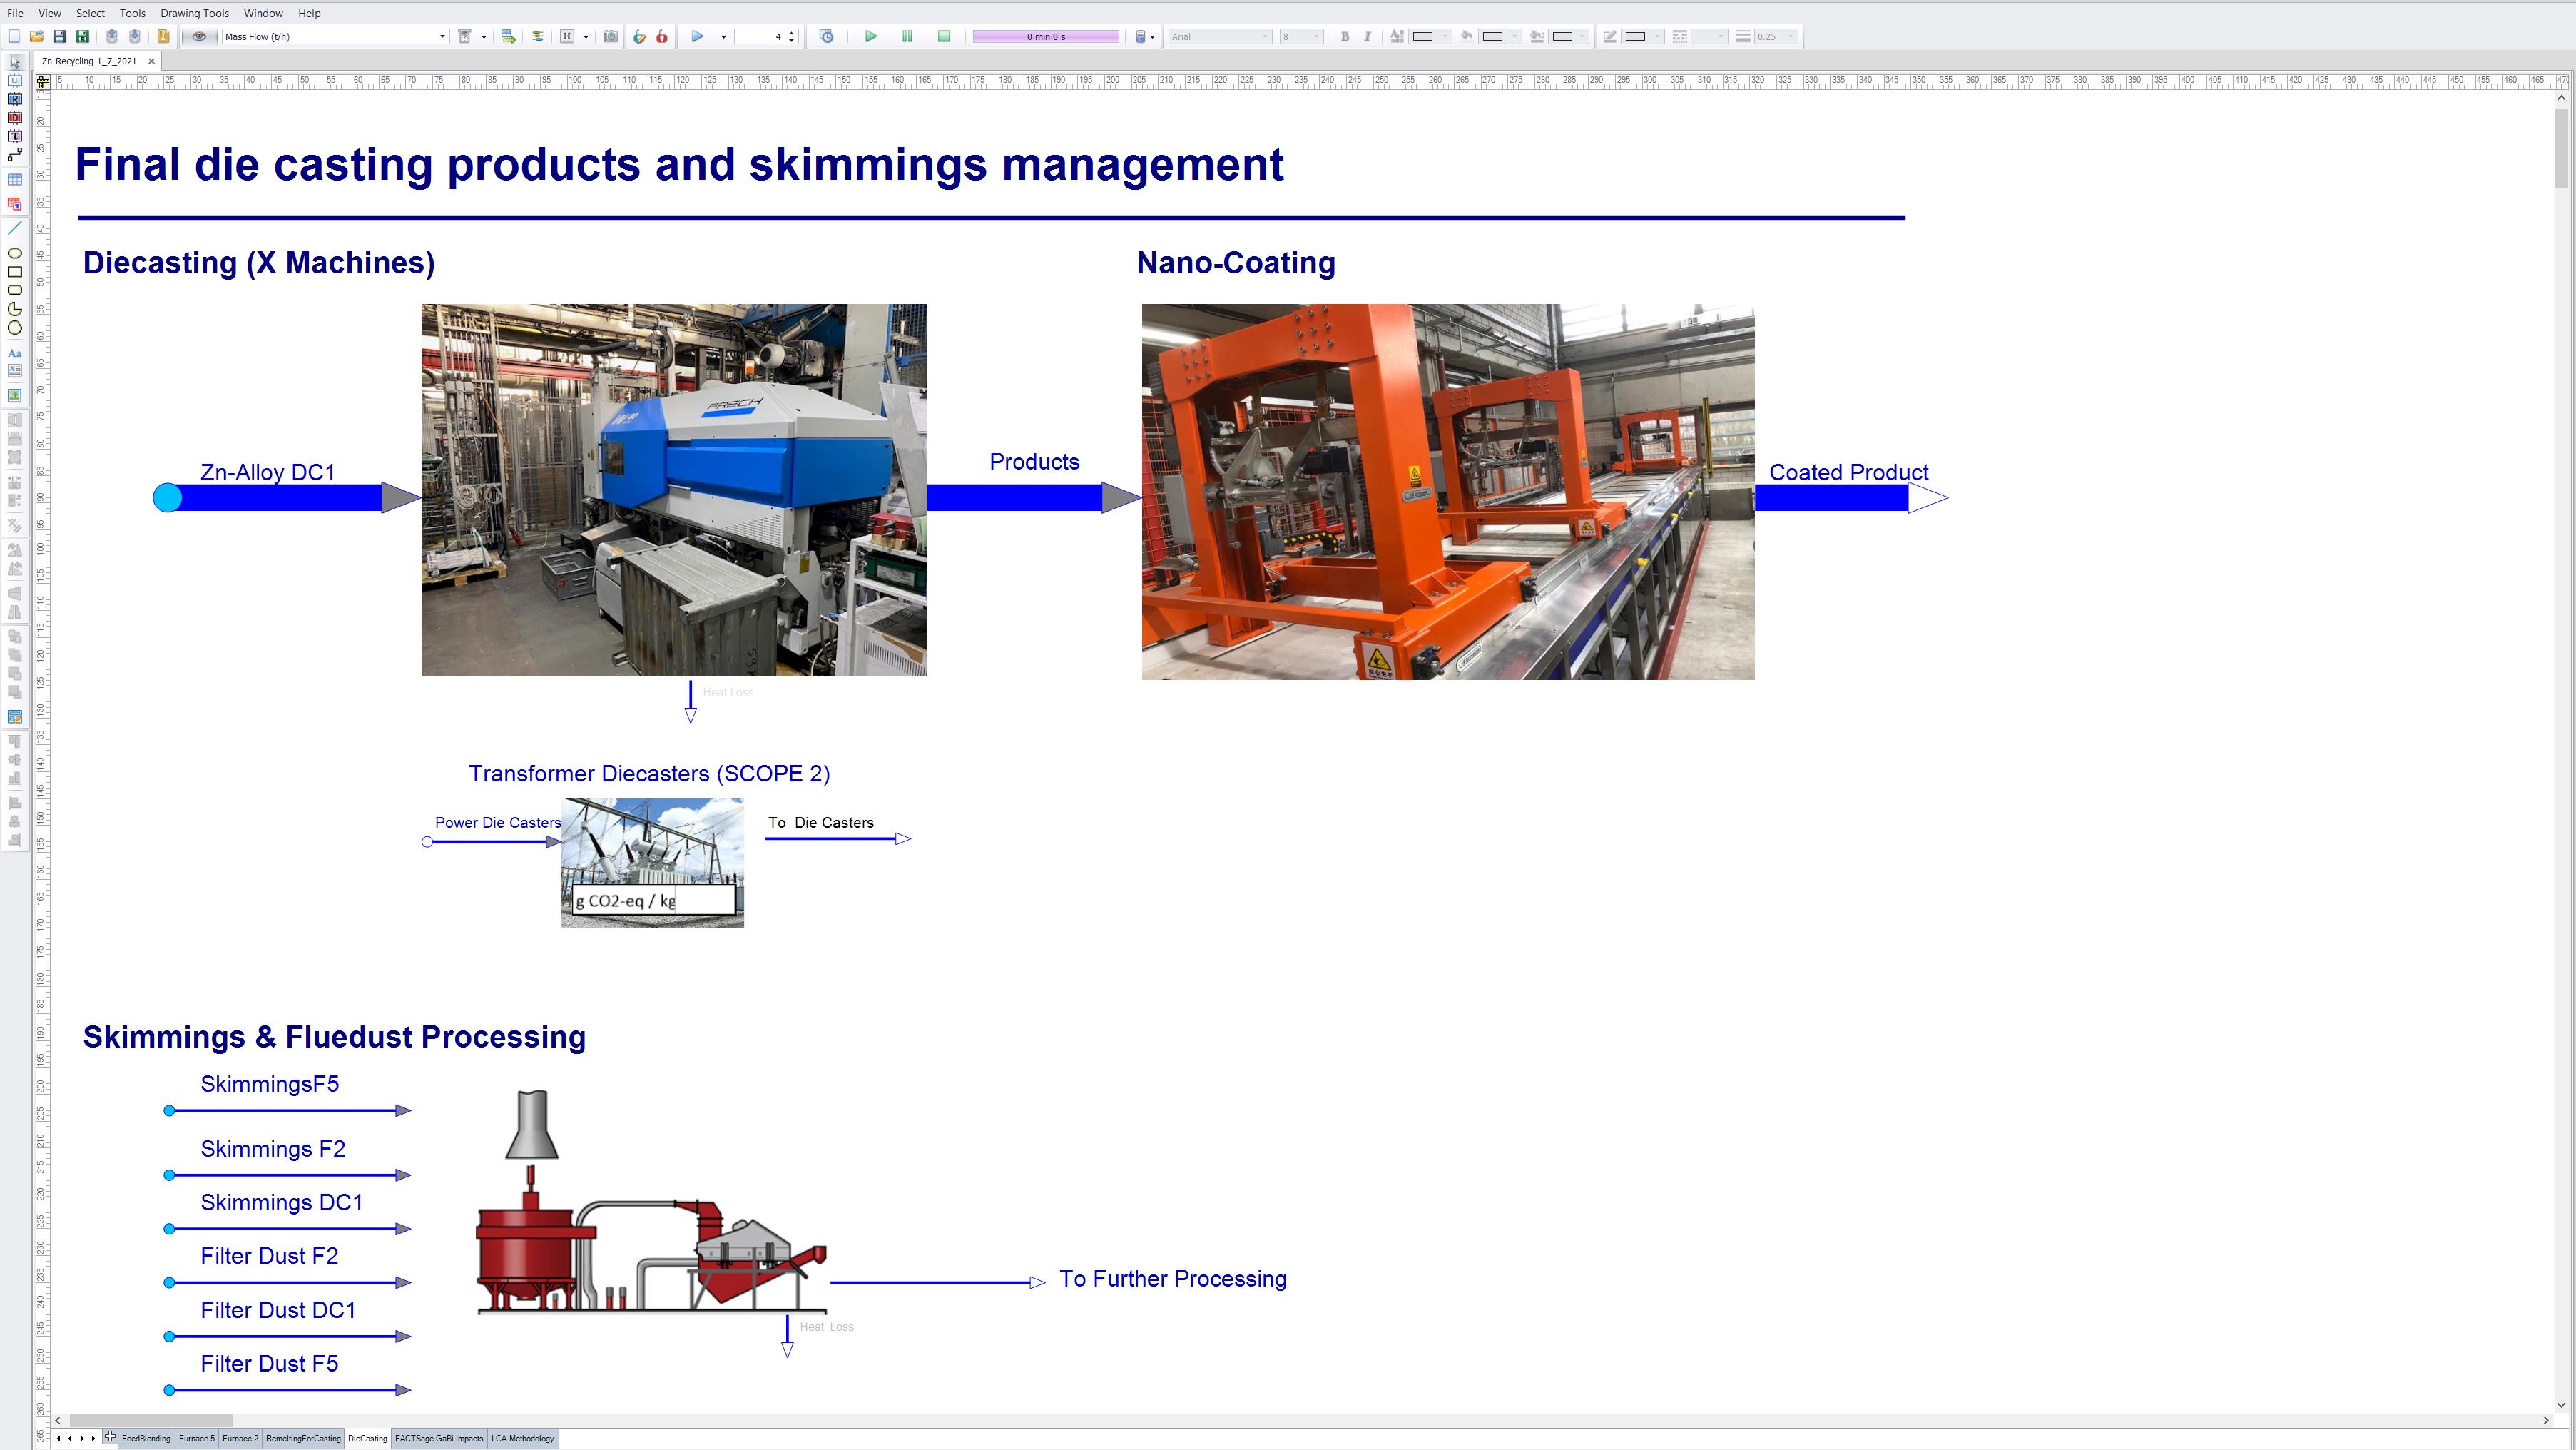Click the Open file folder icon
This screenshot has width=2576, height=1450.
pyautogui.click(x=37, y=37)
